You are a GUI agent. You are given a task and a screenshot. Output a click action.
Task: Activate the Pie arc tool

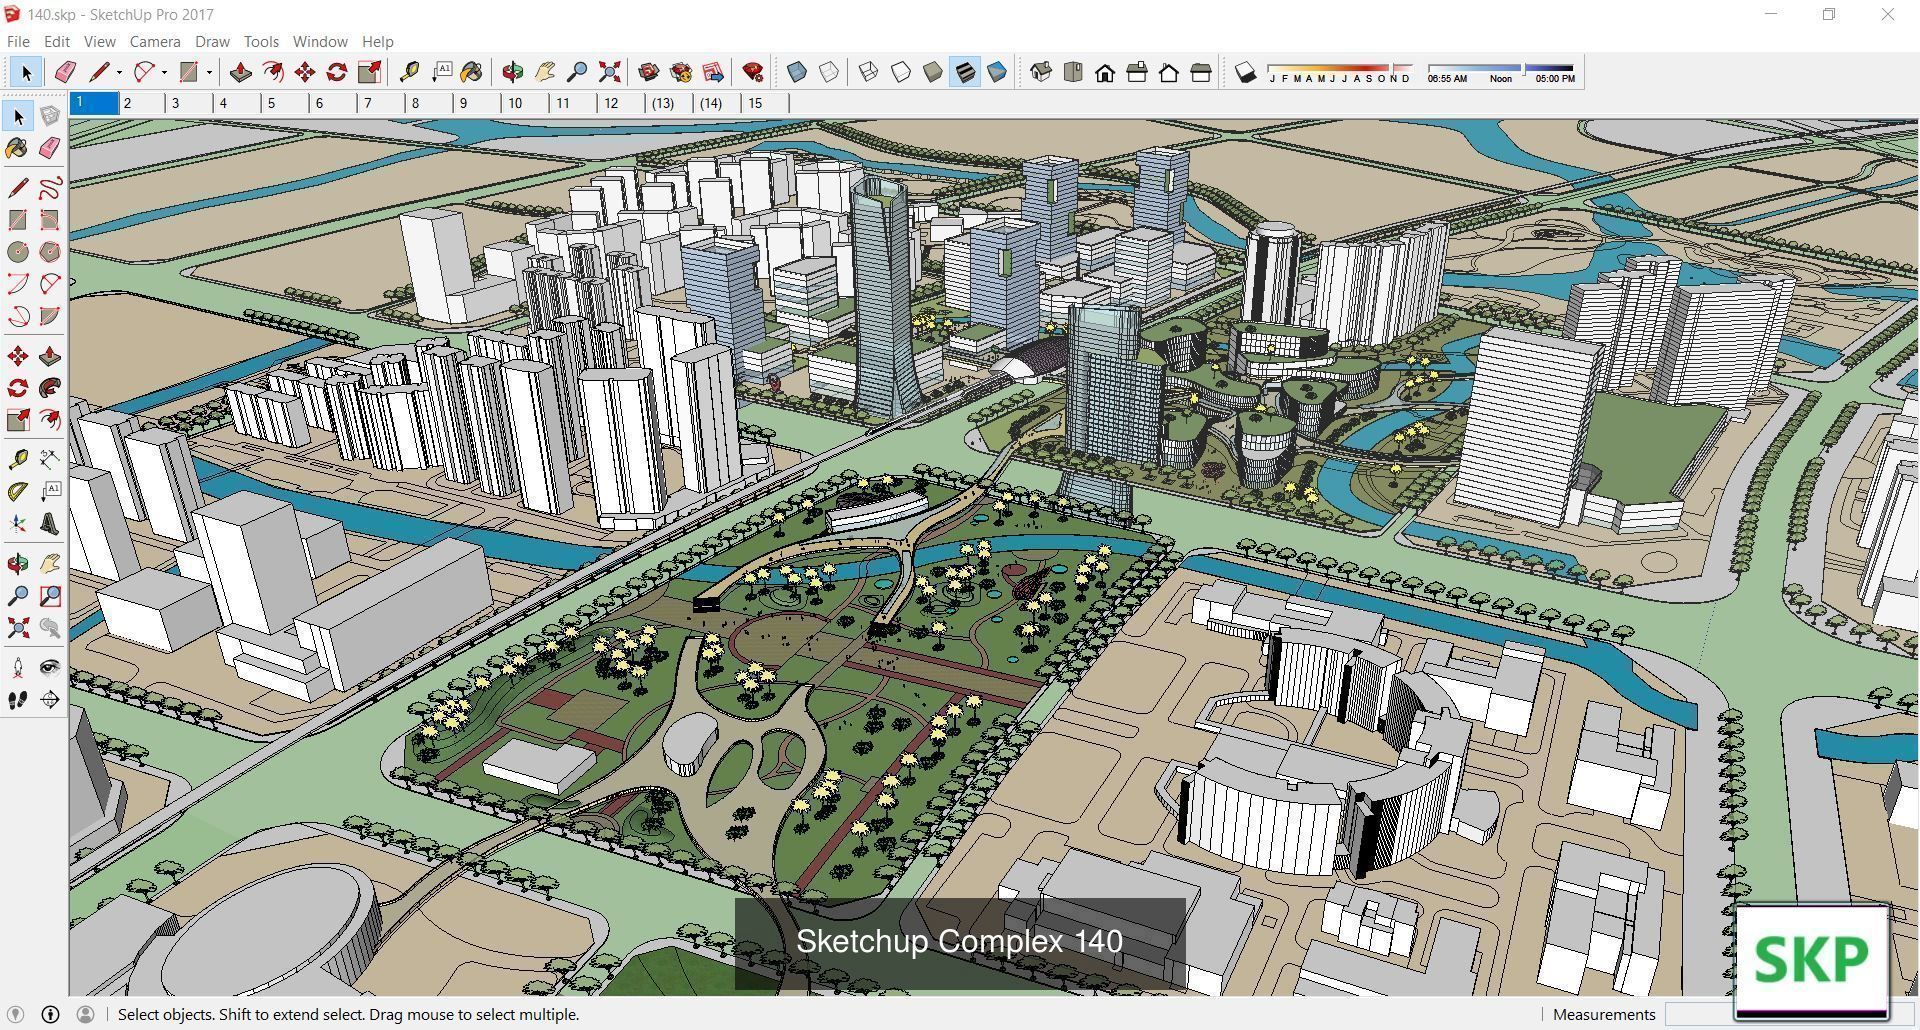click(50, 316)
